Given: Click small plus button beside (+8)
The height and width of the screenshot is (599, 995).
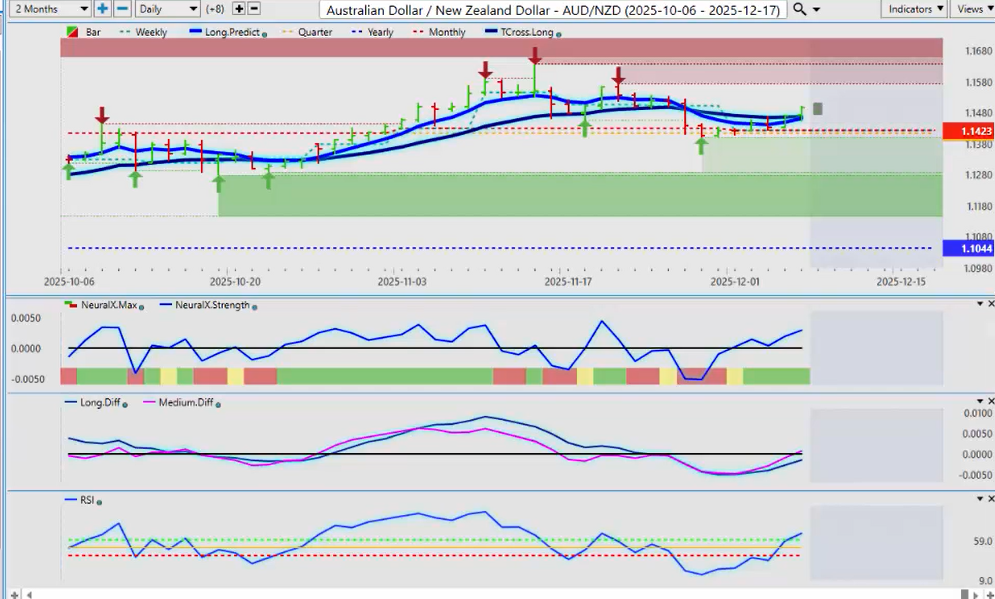Looking at the screenshot, I should (238, 9).
